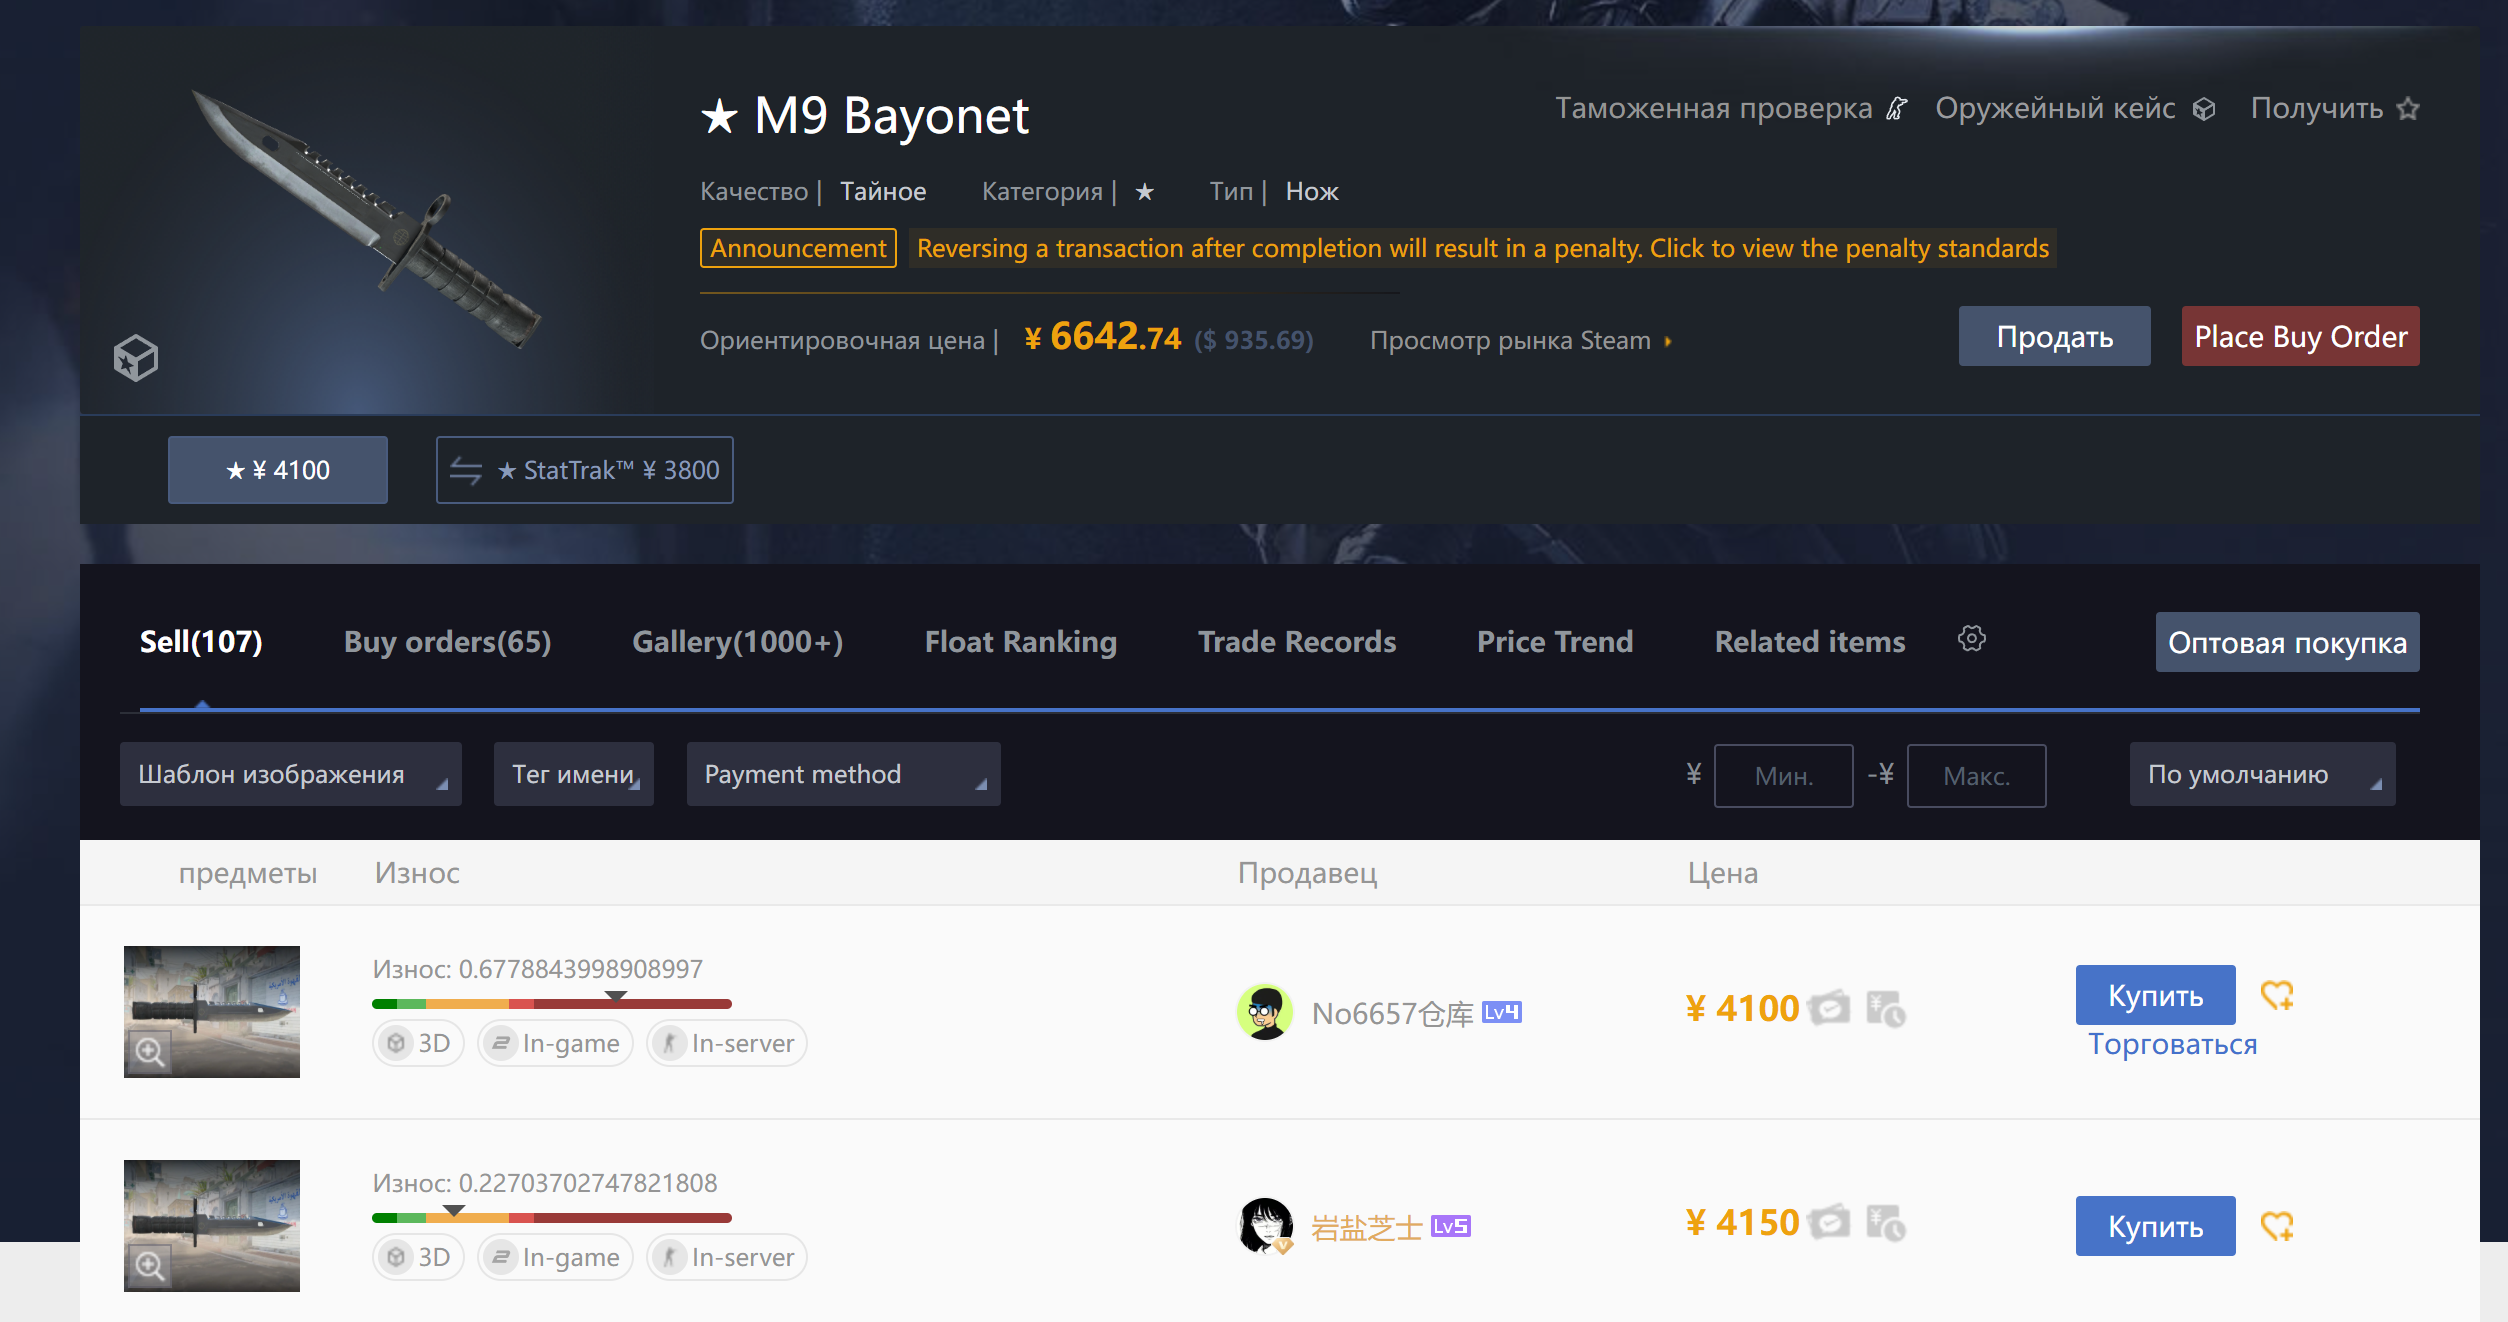2508x1322 pixels.
Task: Open the 3D view for the first listing
Action: coord(418,1043)
